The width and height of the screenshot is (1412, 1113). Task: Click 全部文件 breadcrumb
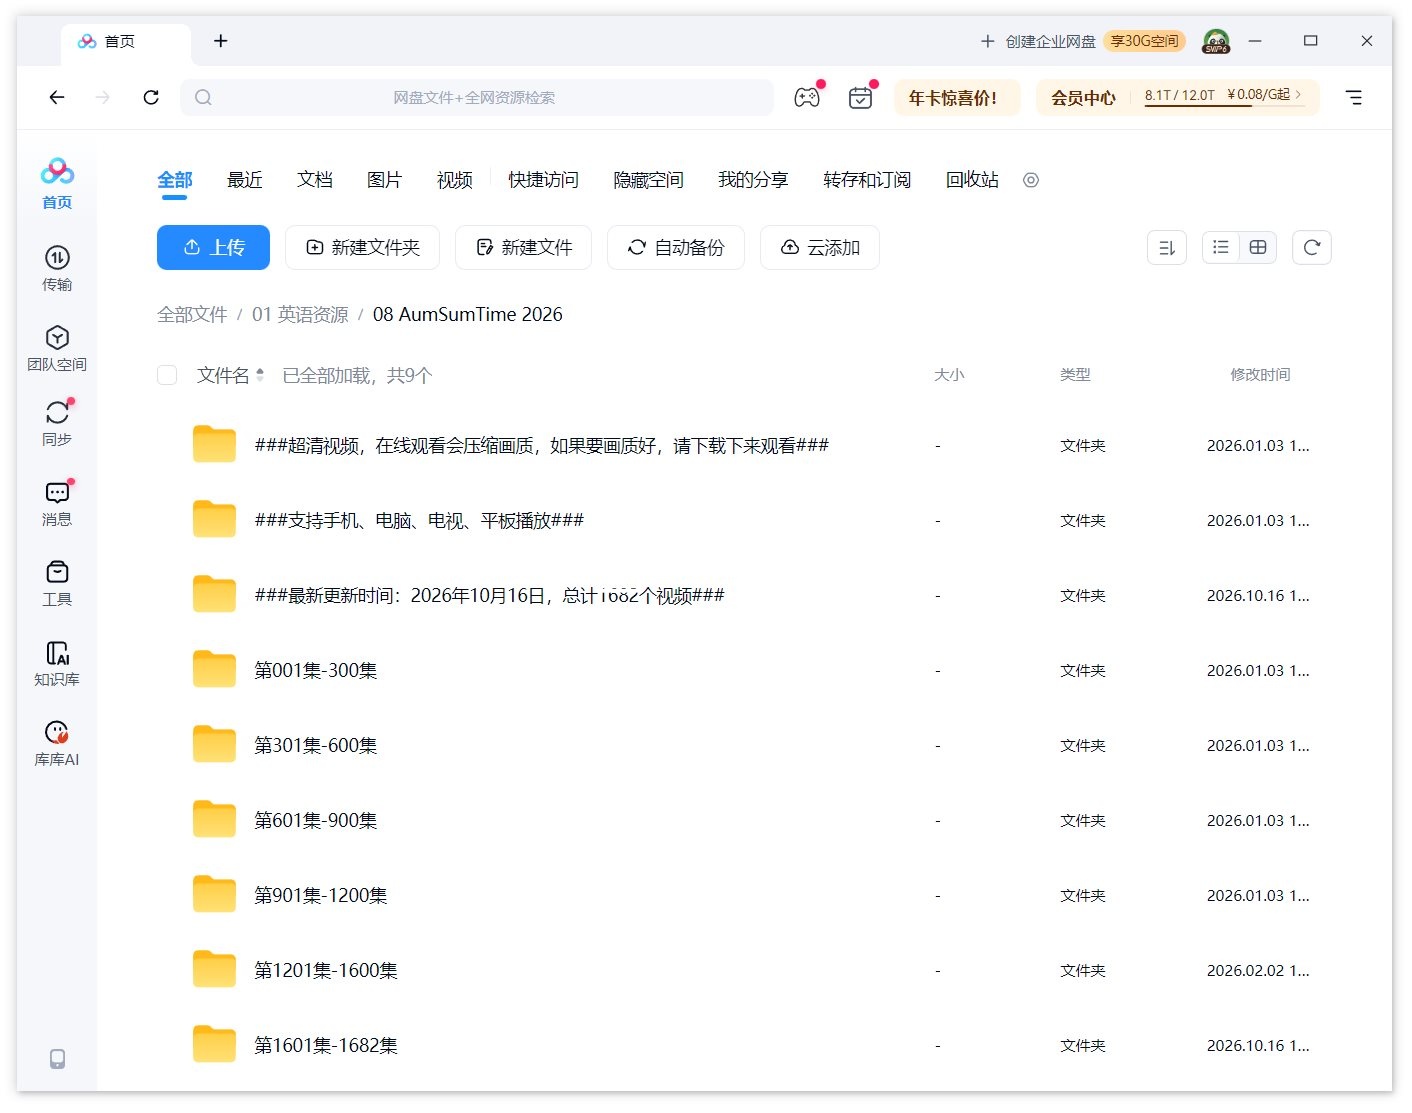pos(192,314)
